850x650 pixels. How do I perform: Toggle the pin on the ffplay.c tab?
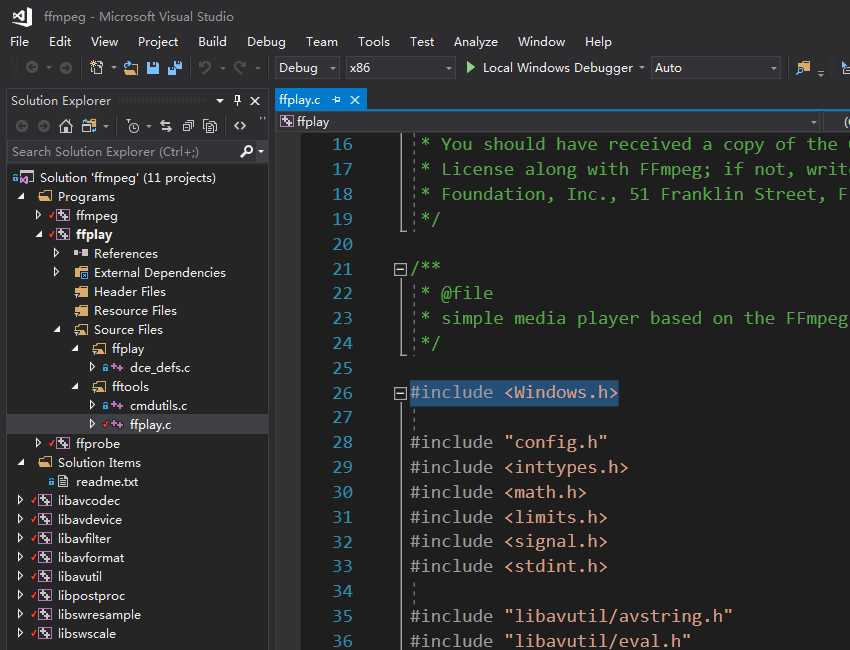[x=337, y=100]
